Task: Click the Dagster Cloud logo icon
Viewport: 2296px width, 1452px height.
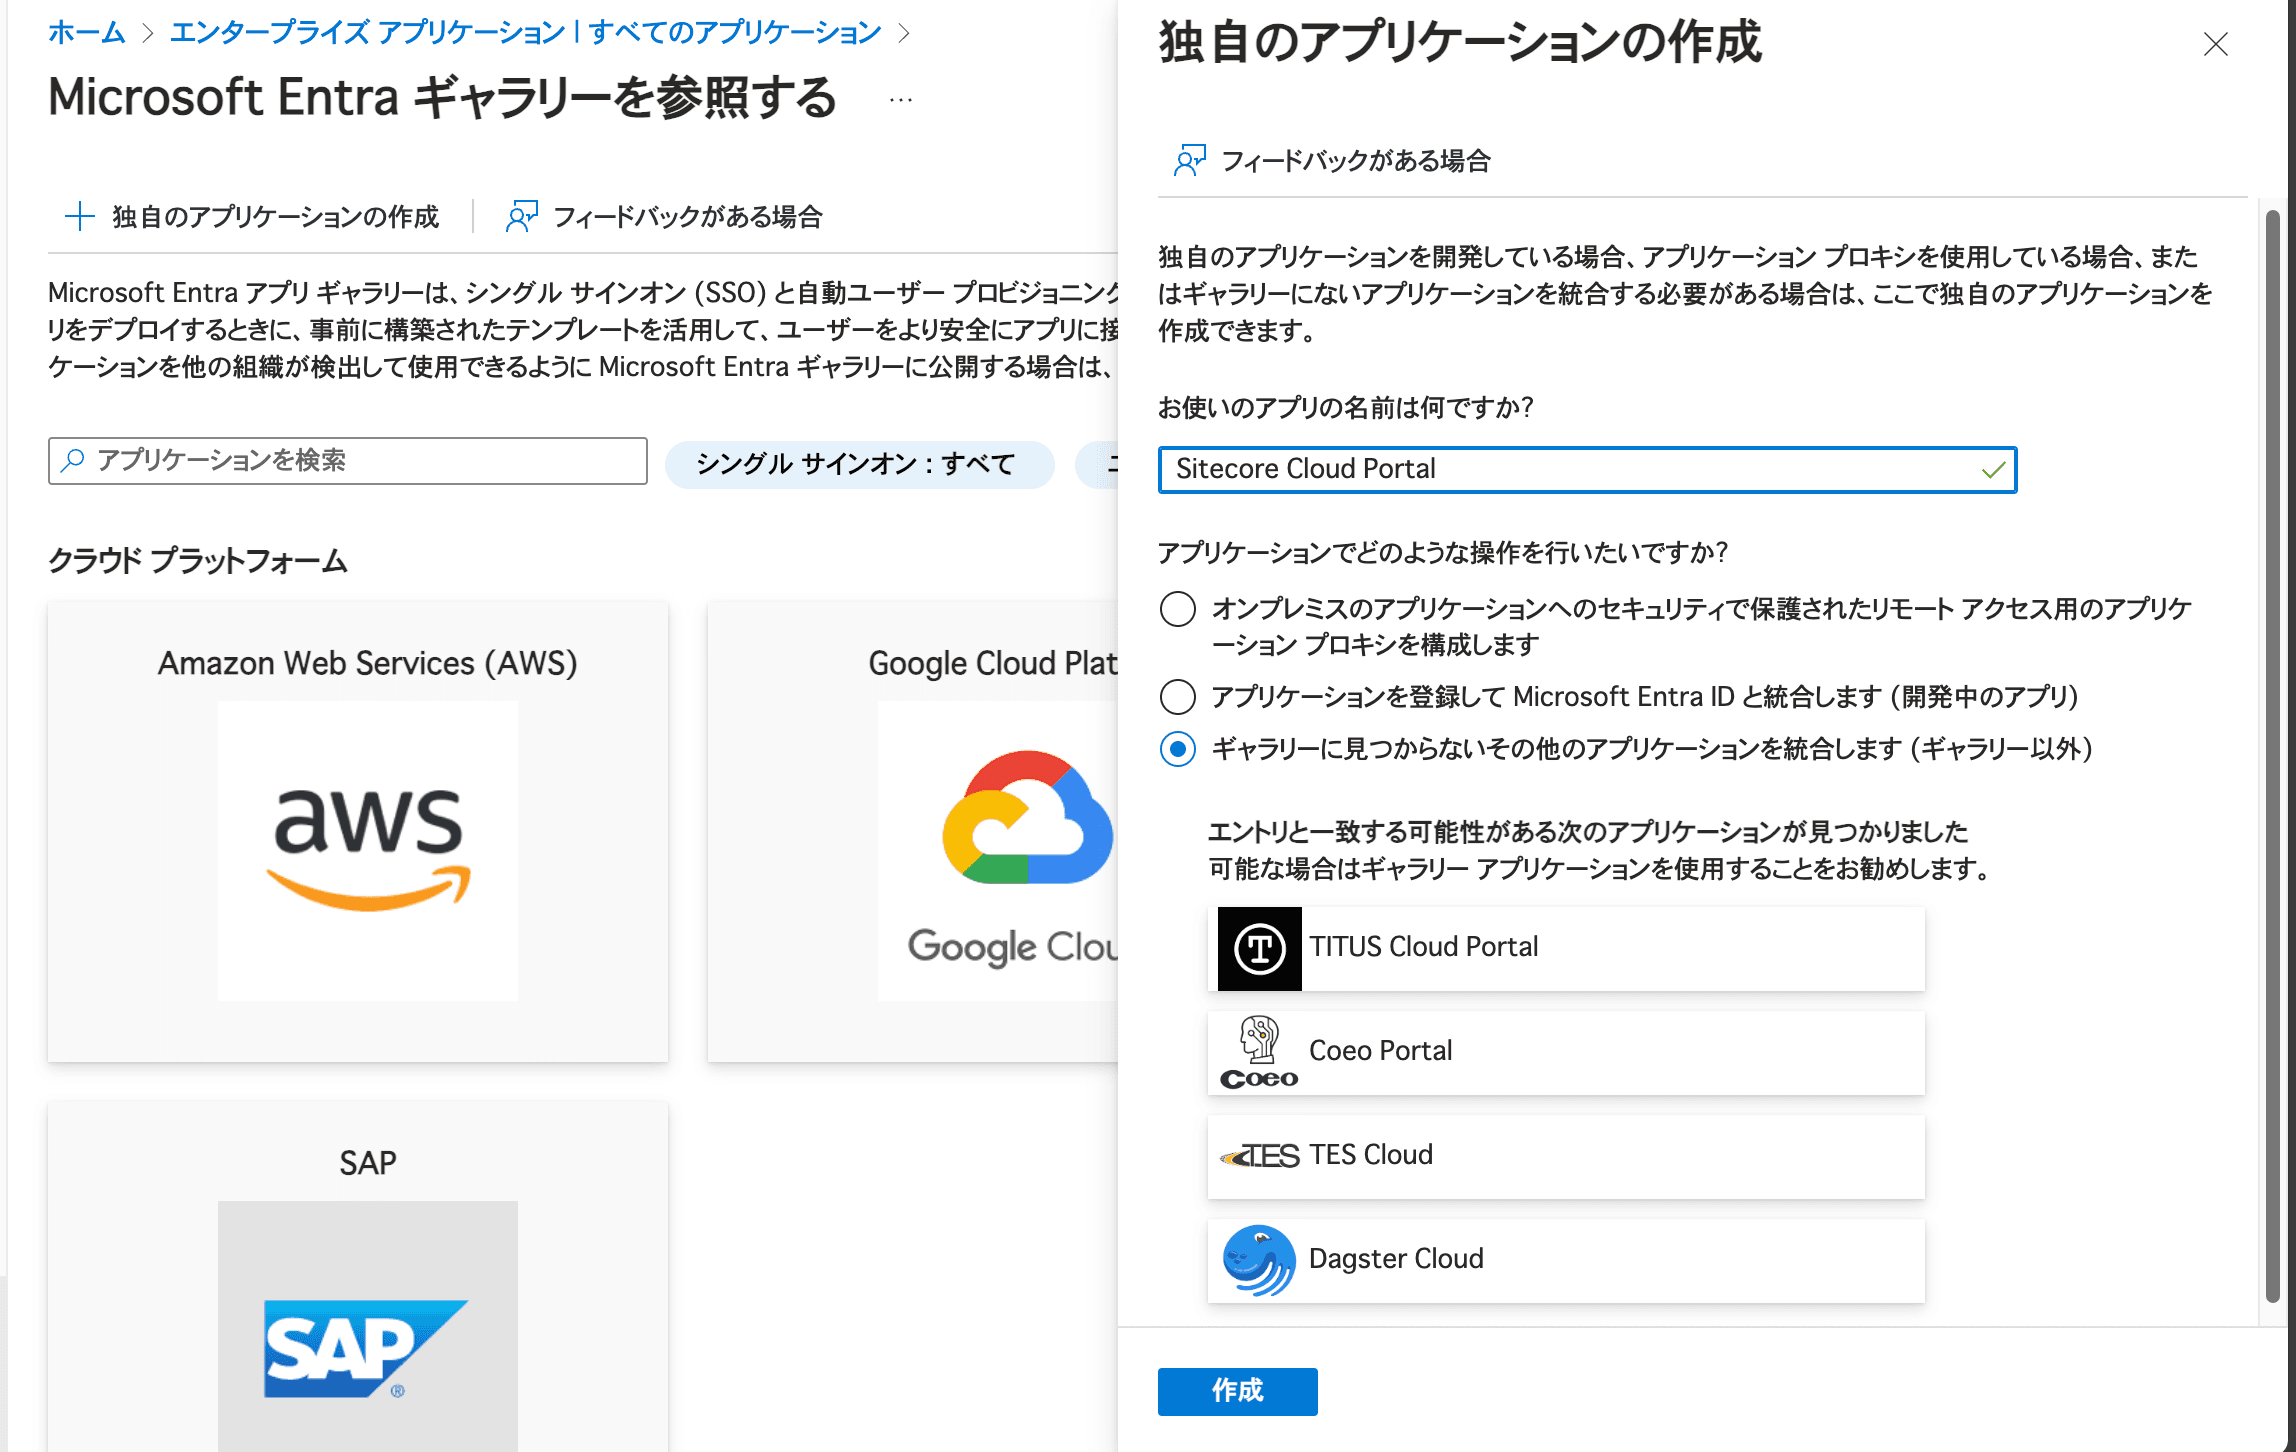Action: point(1259,1260)
